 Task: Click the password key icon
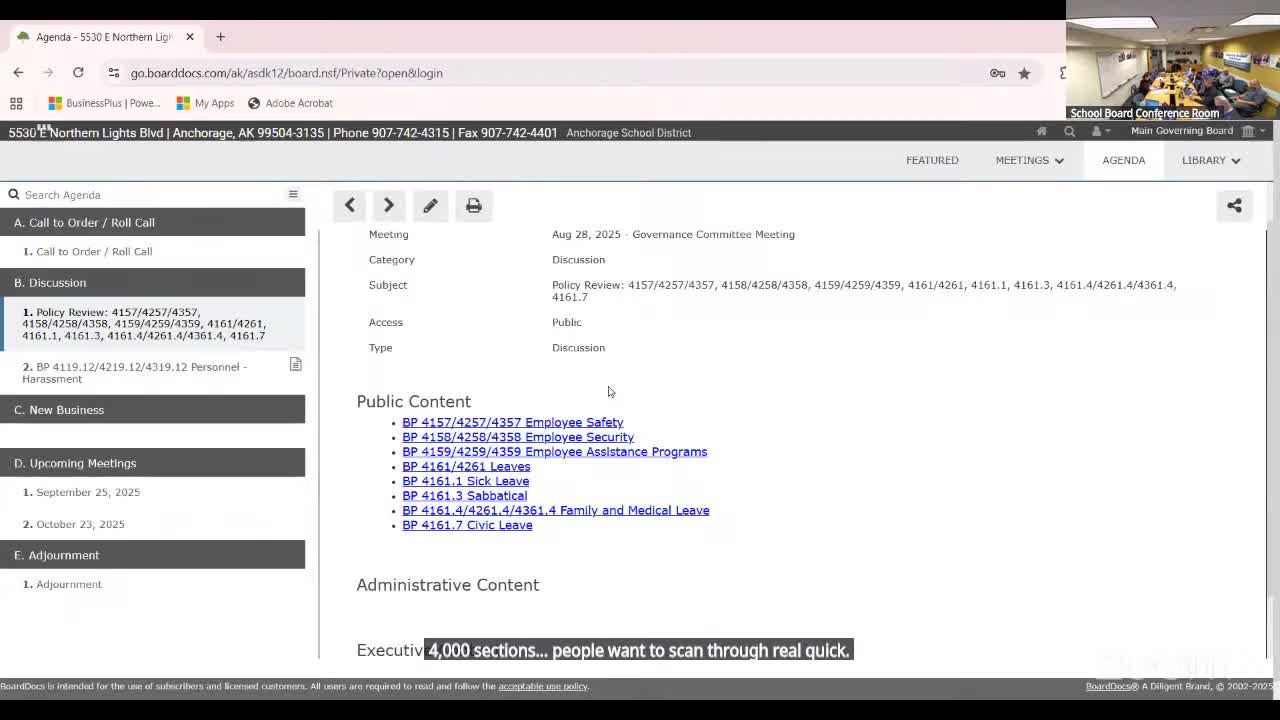(x=997, y=73)
